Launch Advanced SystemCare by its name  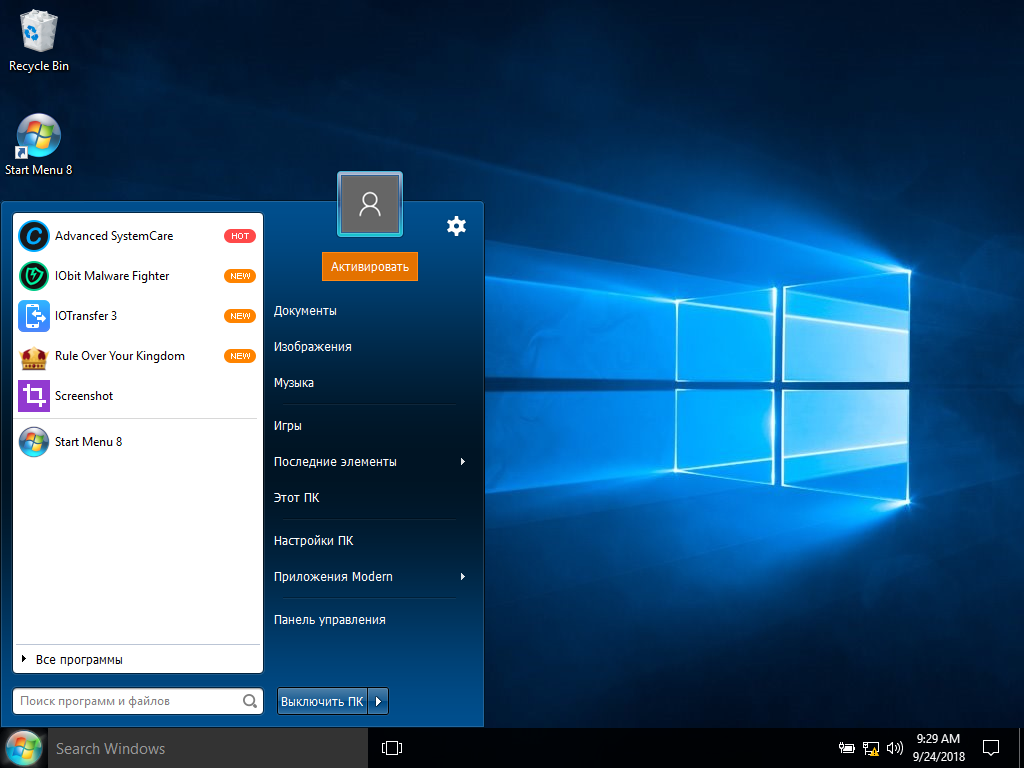point(114,236)
